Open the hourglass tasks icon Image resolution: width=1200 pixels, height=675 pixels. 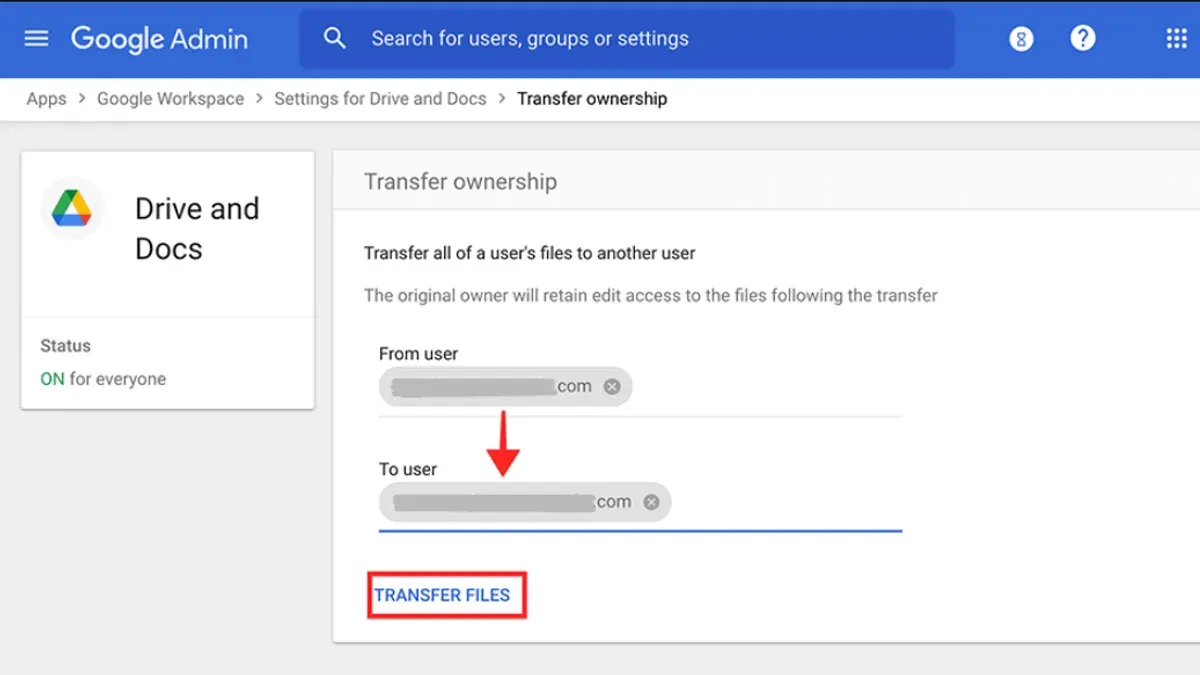pos(1020,39)
